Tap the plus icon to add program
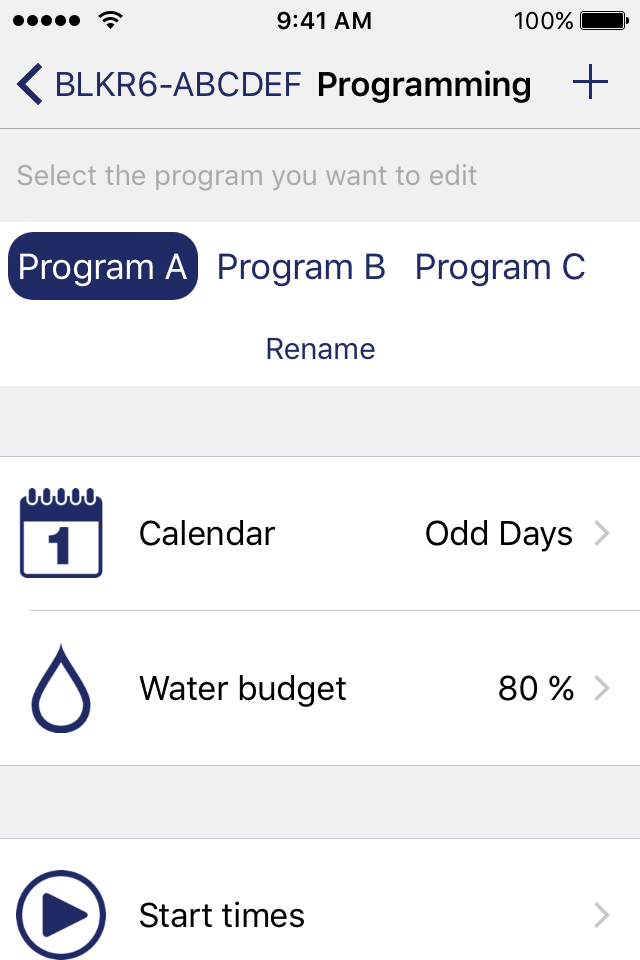Viewport: 640px width, 960px height. coord(590,82)
